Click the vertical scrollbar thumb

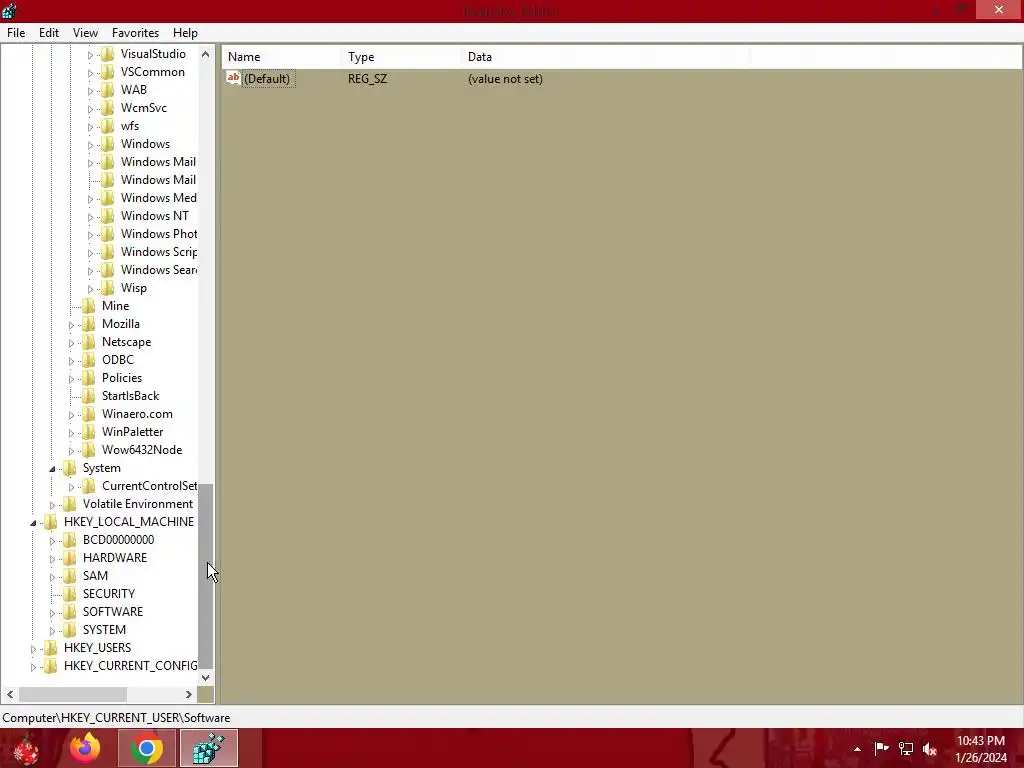click(206, 577)
